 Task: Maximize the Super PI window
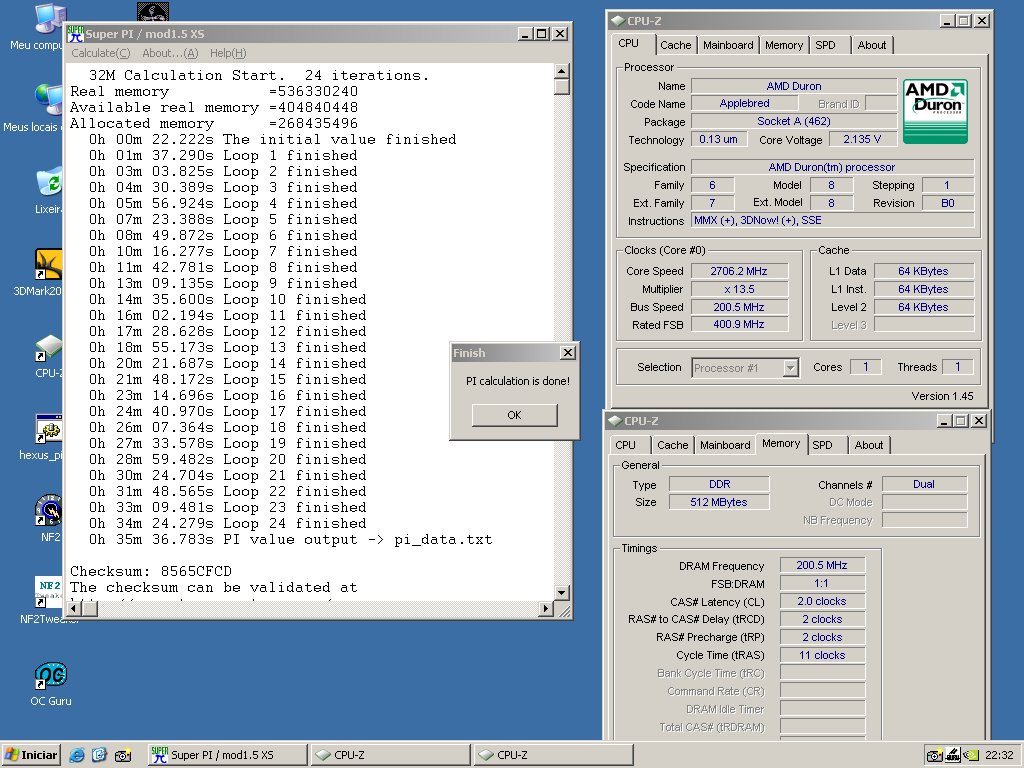click(542, 34)
